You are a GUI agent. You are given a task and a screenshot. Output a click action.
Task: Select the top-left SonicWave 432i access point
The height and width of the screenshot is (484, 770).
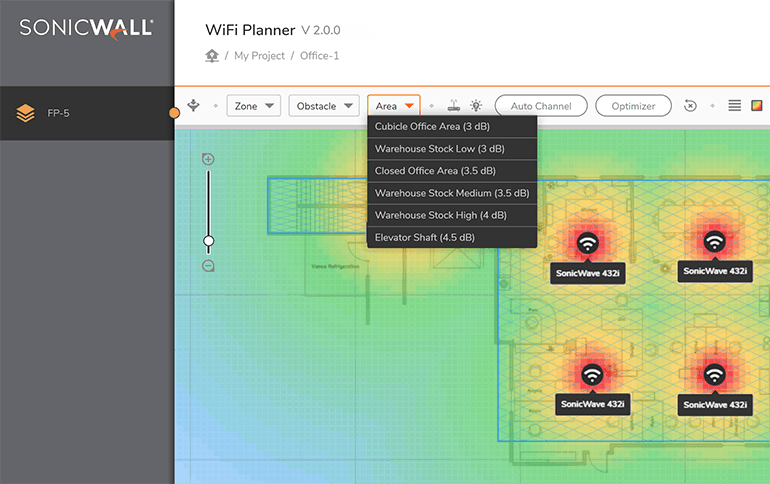[588, 242]
